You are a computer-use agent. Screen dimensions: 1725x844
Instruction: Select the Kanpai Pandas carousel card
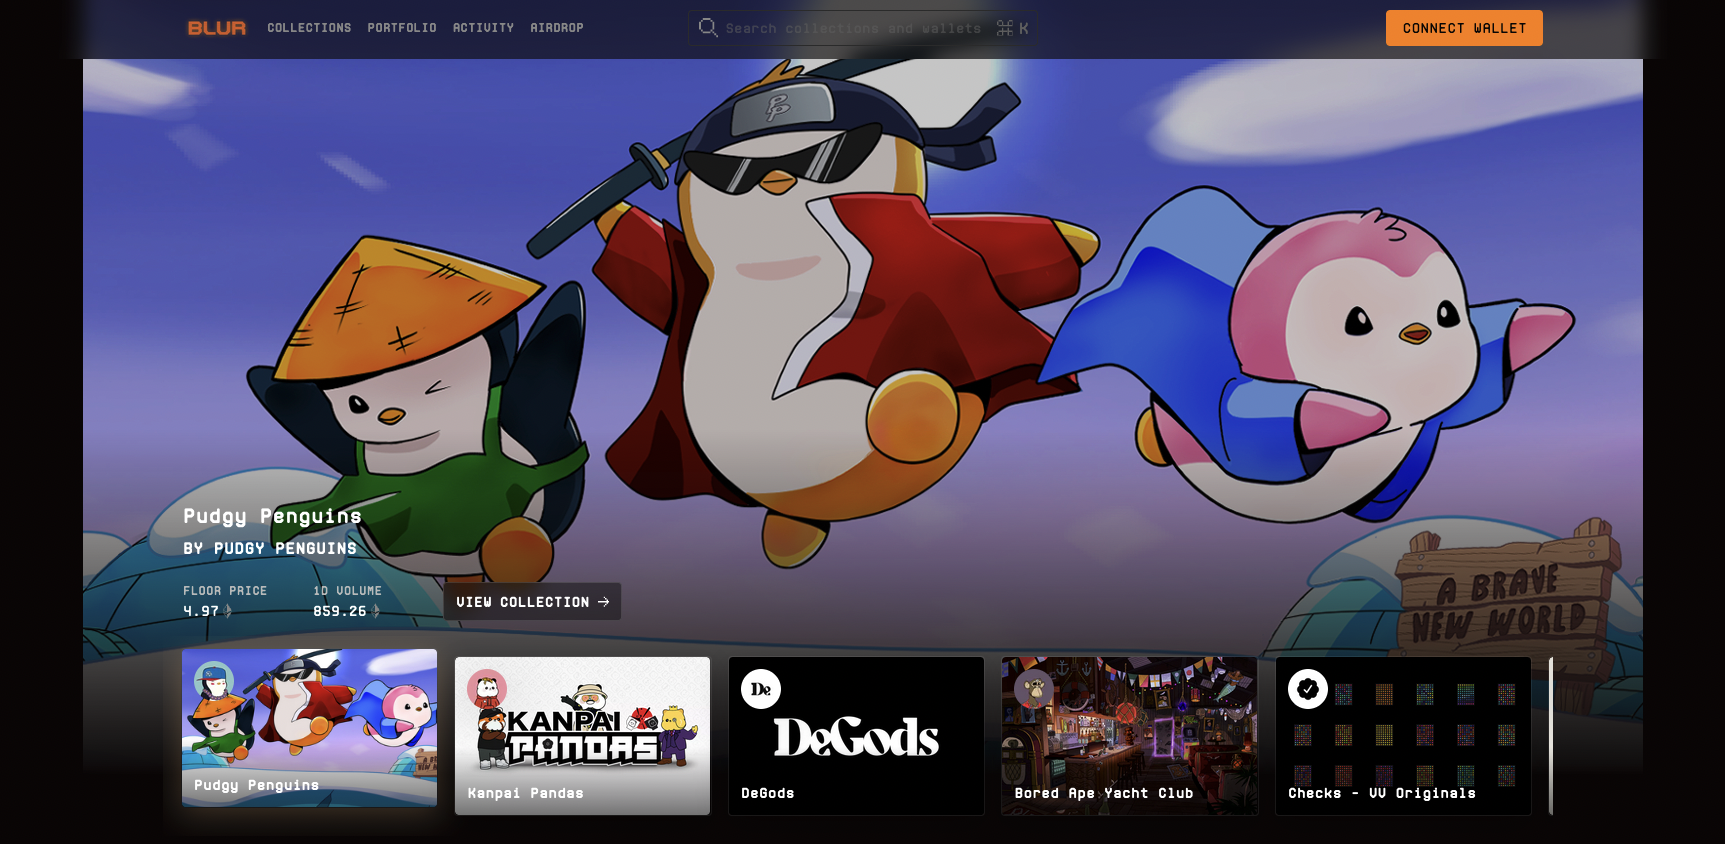click(x=583, y=736)
